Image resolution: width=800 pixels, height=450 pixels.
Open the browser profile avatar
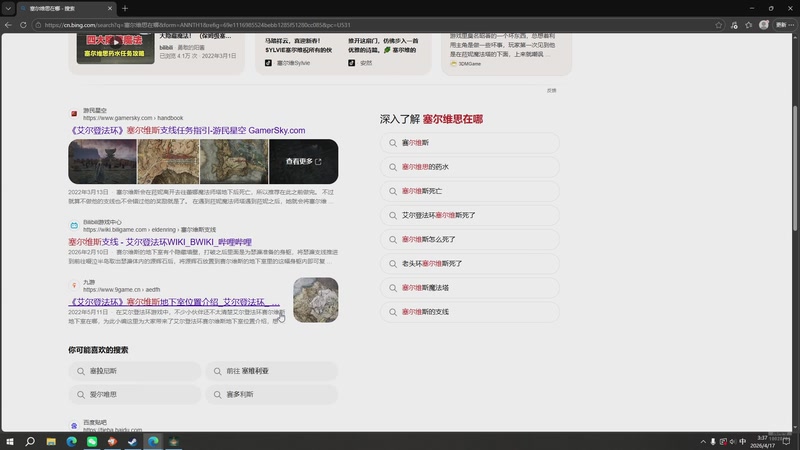click(x=763, y=24)
